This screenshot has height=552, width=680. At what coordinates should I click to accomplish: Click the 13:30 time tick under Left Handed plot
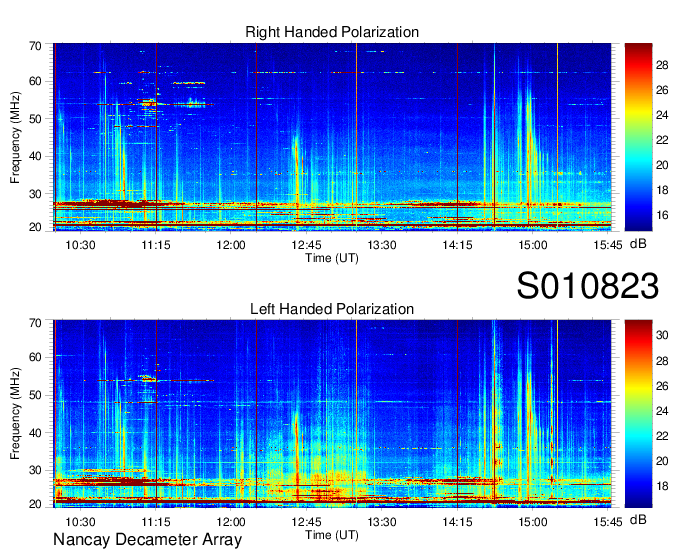point(382,522)
